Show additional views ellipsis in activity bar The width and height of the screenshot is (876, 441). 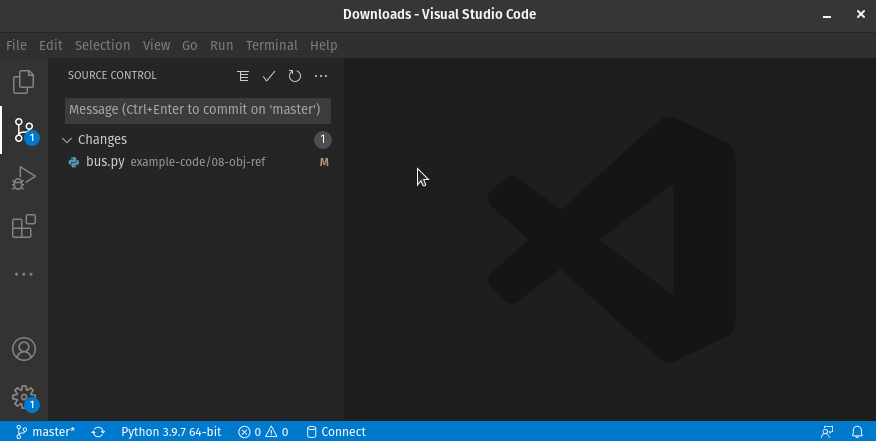[24, 274]
